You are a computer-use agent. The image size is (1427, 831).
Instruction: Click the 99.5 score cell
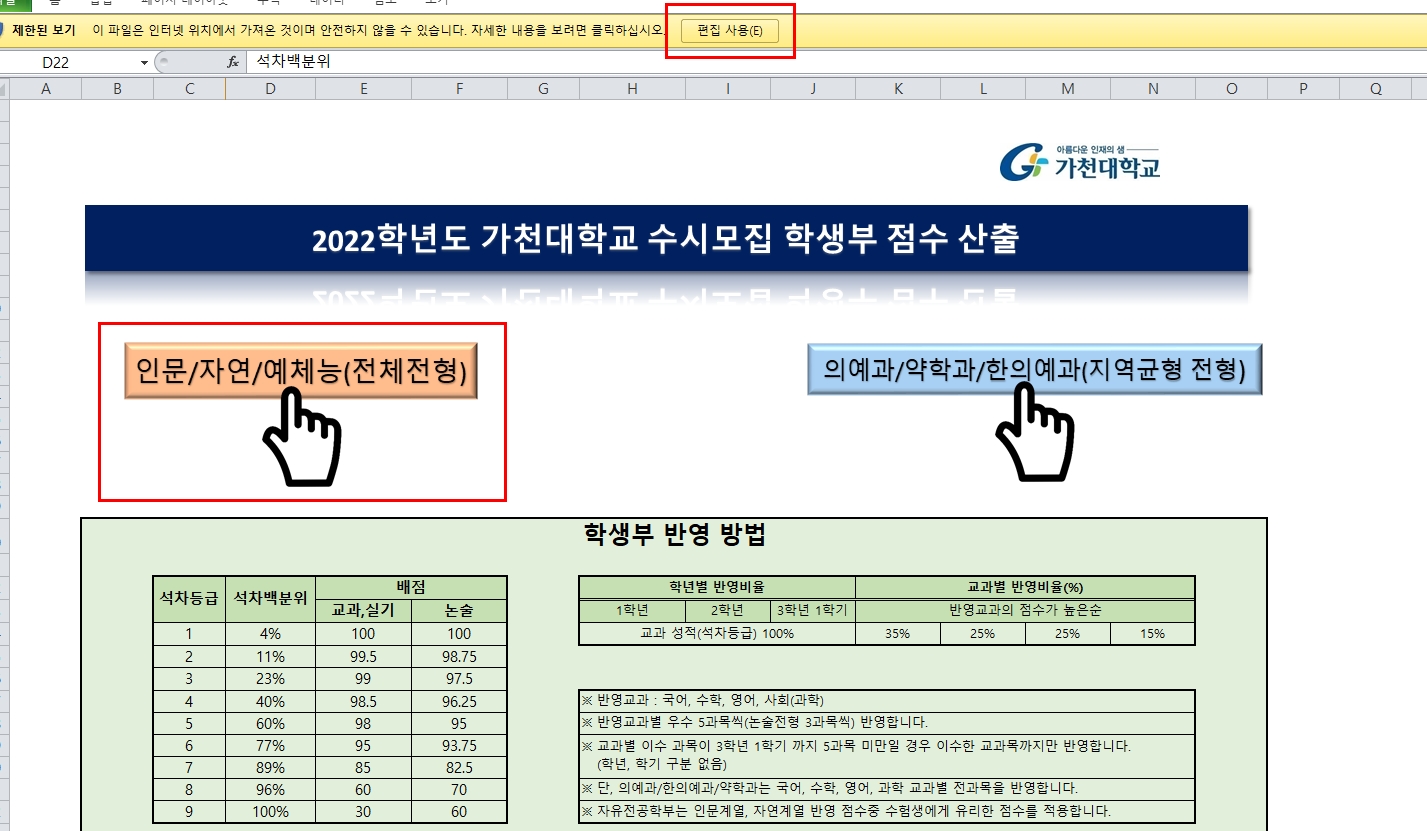(363, 656)
